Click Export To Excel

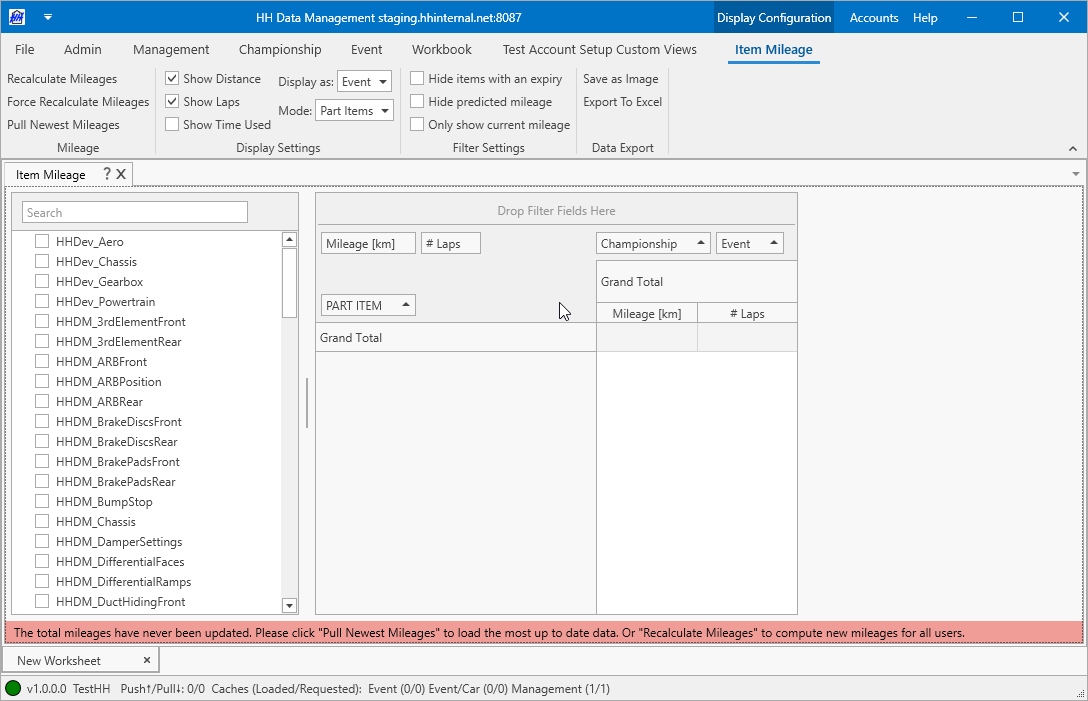[622, 101]
